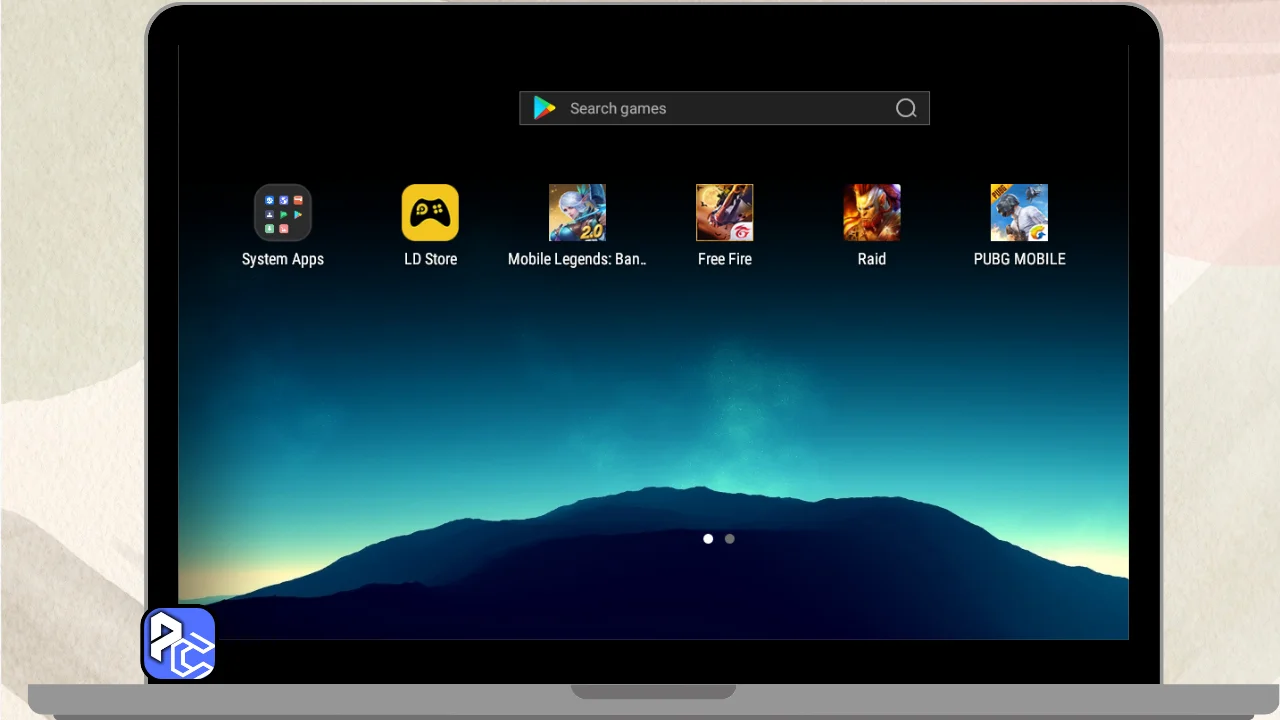Click the Google Play logo in search bar
The image size is (1280, 720).
tap(544, 108)
